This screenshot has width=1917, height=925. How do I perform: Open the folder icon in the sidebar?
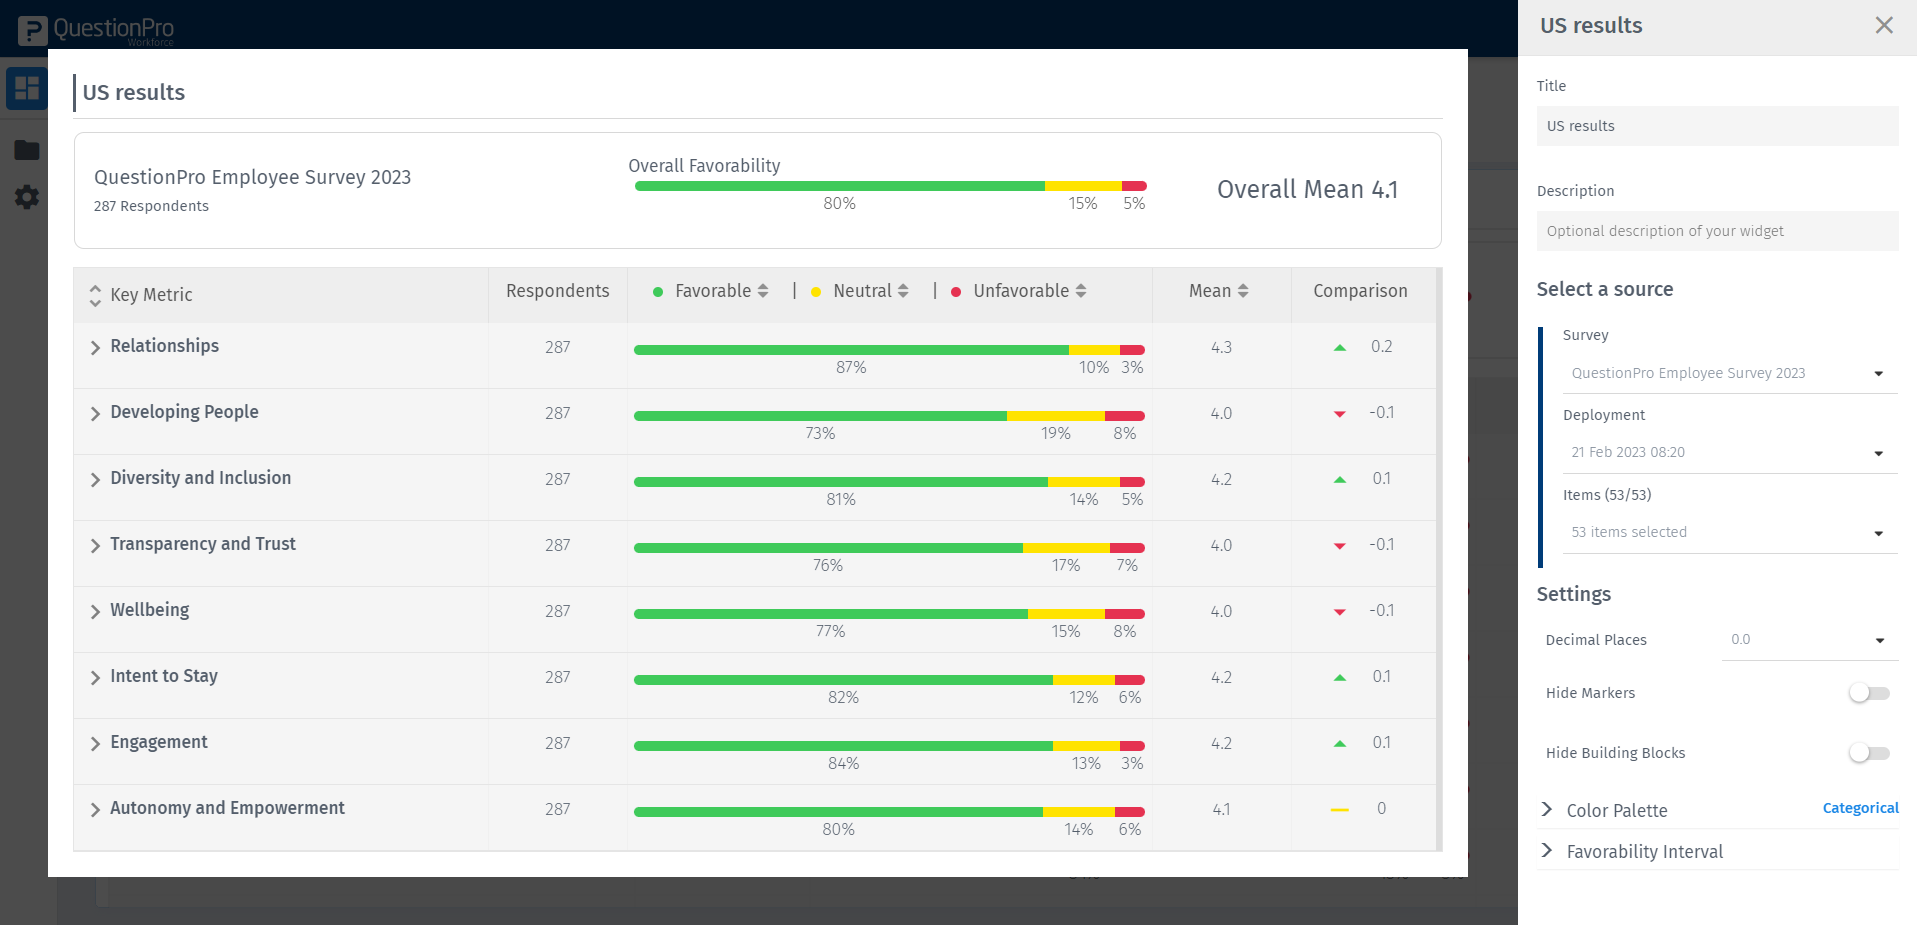pos(26,150)
